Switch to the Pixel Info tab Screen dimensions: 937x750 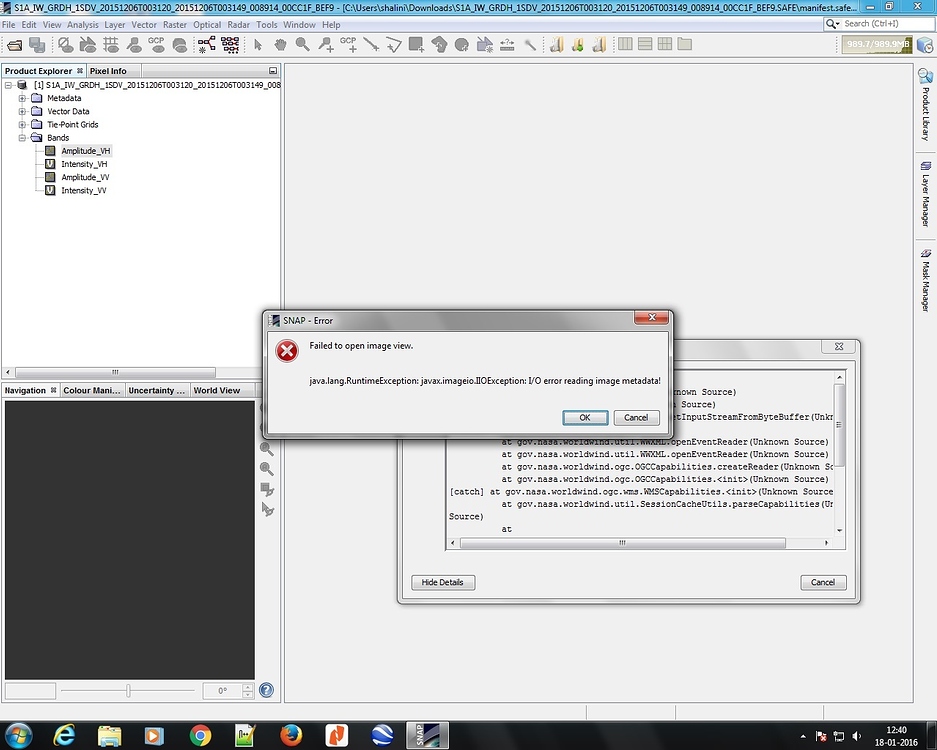(x=109, y=70)
